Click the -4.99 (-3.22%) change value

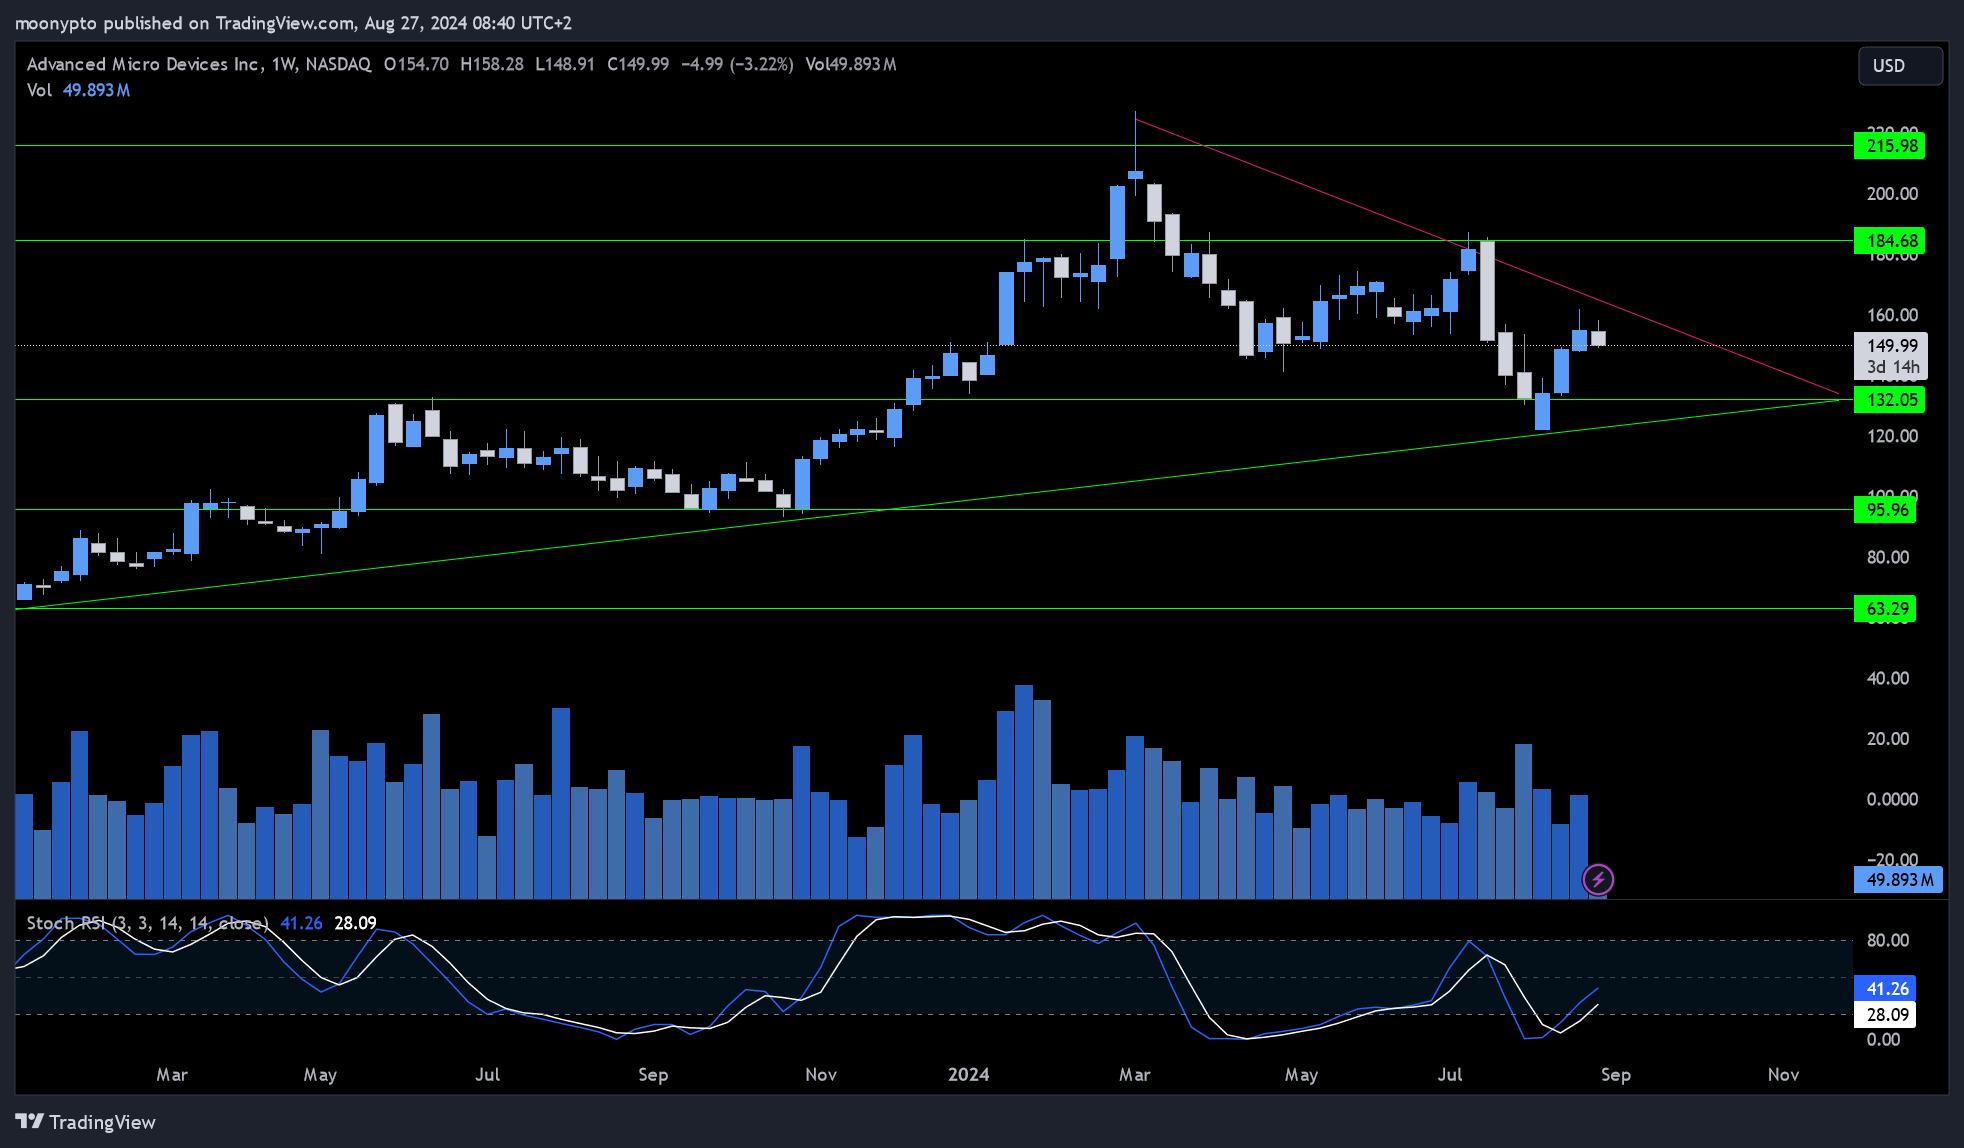tap(737, 64)
